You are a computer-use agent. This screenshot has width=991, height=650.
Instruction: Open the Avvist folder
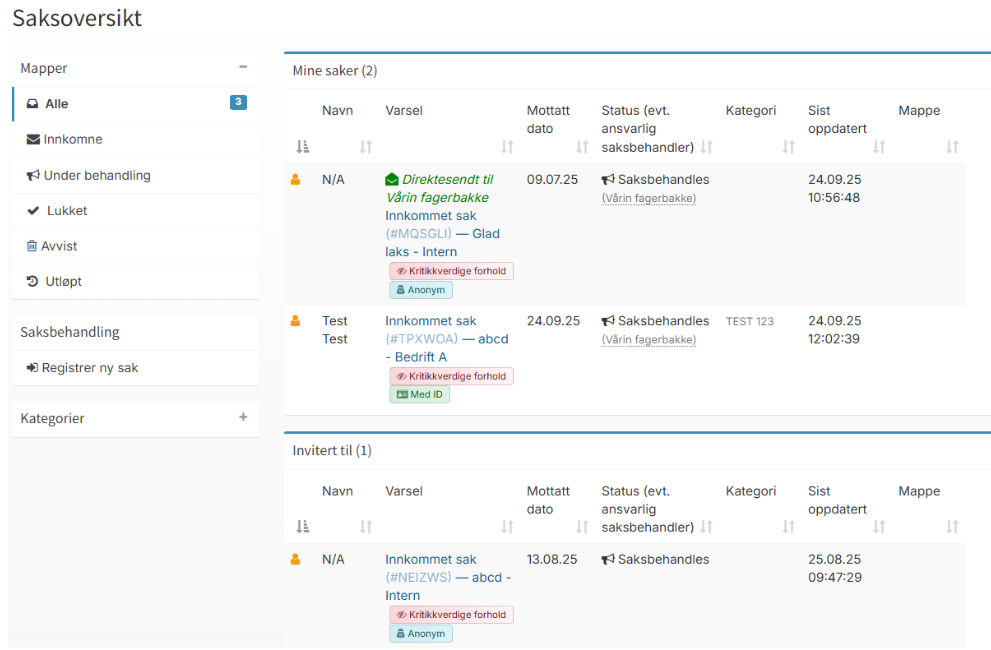60,246
